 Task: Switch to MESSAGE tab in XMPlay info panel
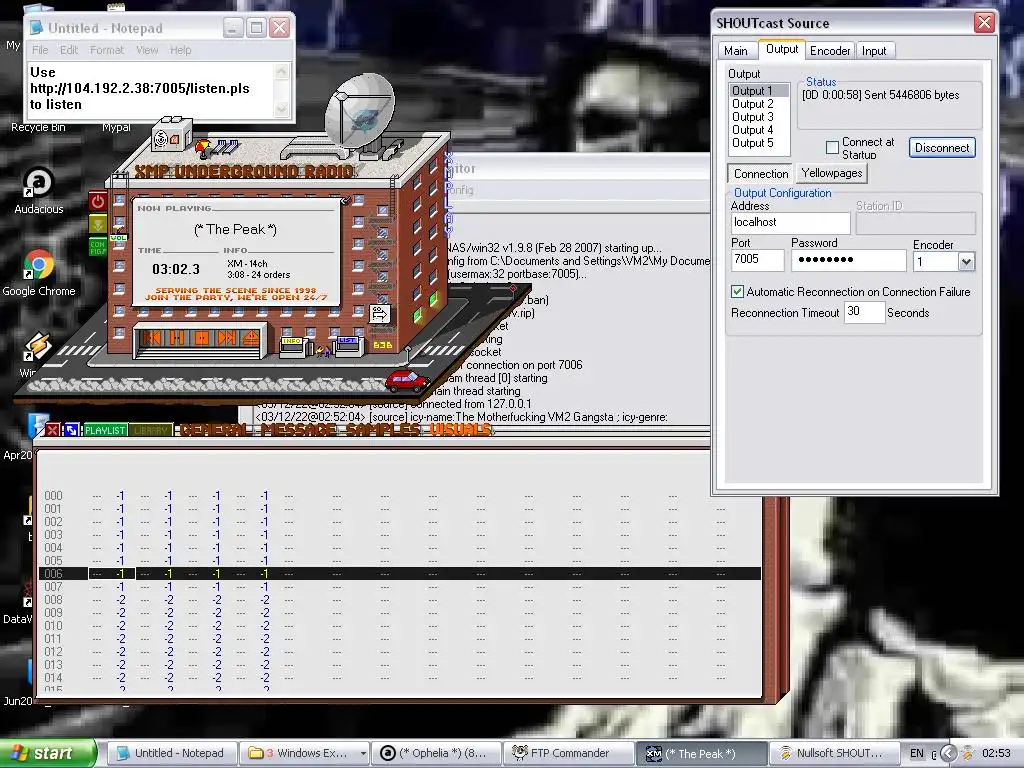(300, 430)
